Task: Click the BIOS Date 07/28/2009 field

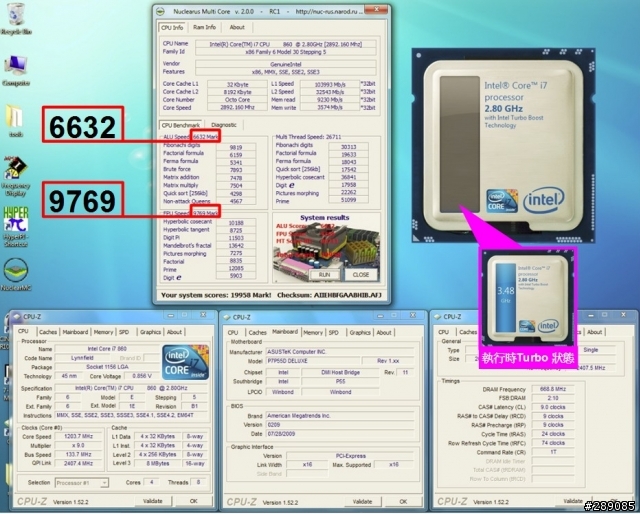Action: [340, 434]
